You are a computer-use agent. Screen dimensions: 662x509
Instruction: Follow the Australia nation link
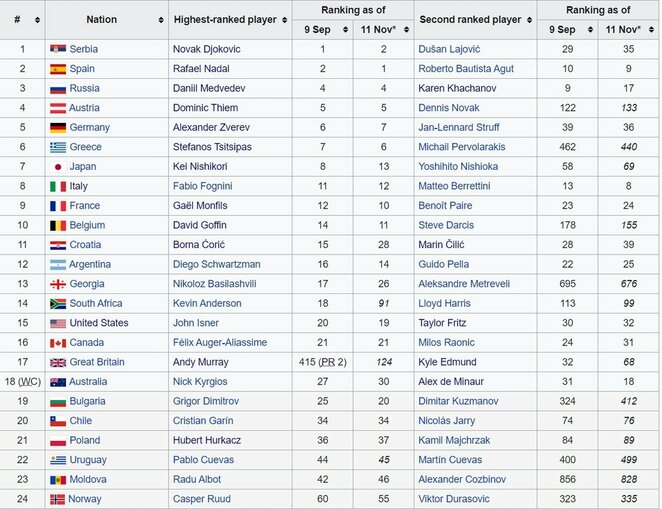92,381
